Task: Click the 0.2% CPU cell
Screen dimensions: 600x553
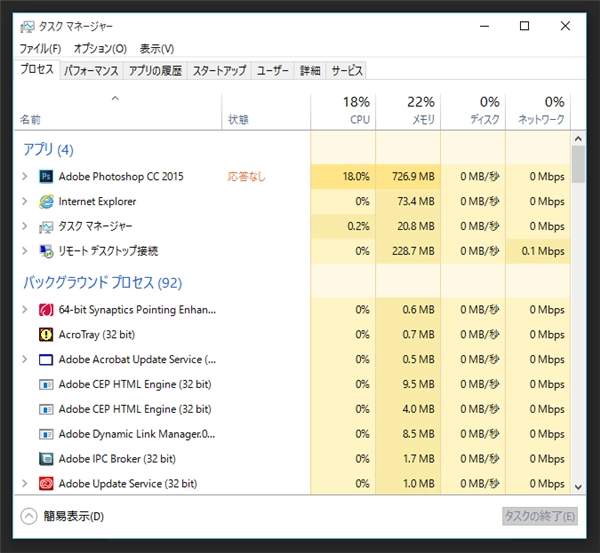Action: [x=343, y=226]
